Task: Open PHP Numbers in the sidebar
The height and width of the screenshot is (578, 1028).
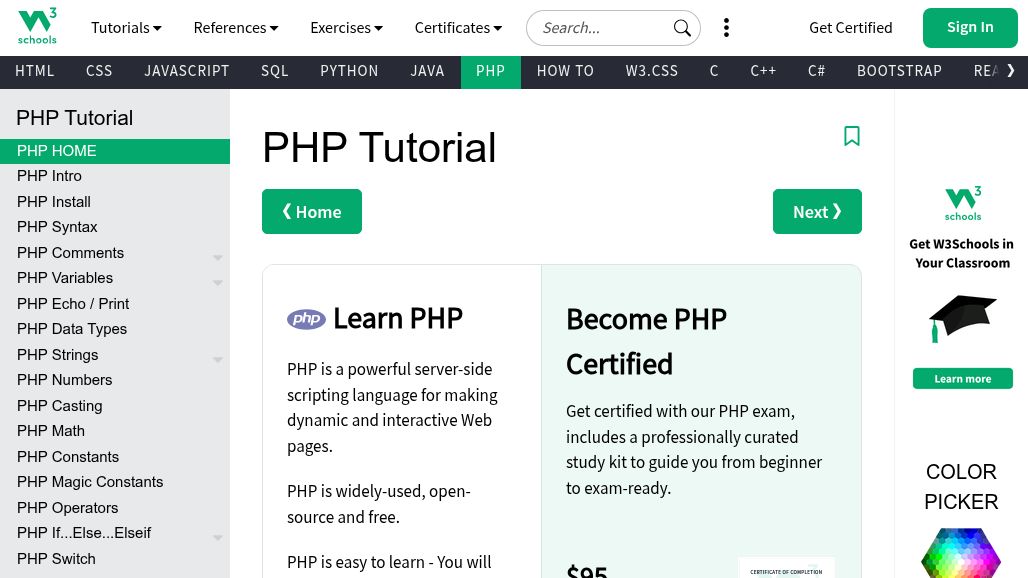Action: click(x=115, y=380)
